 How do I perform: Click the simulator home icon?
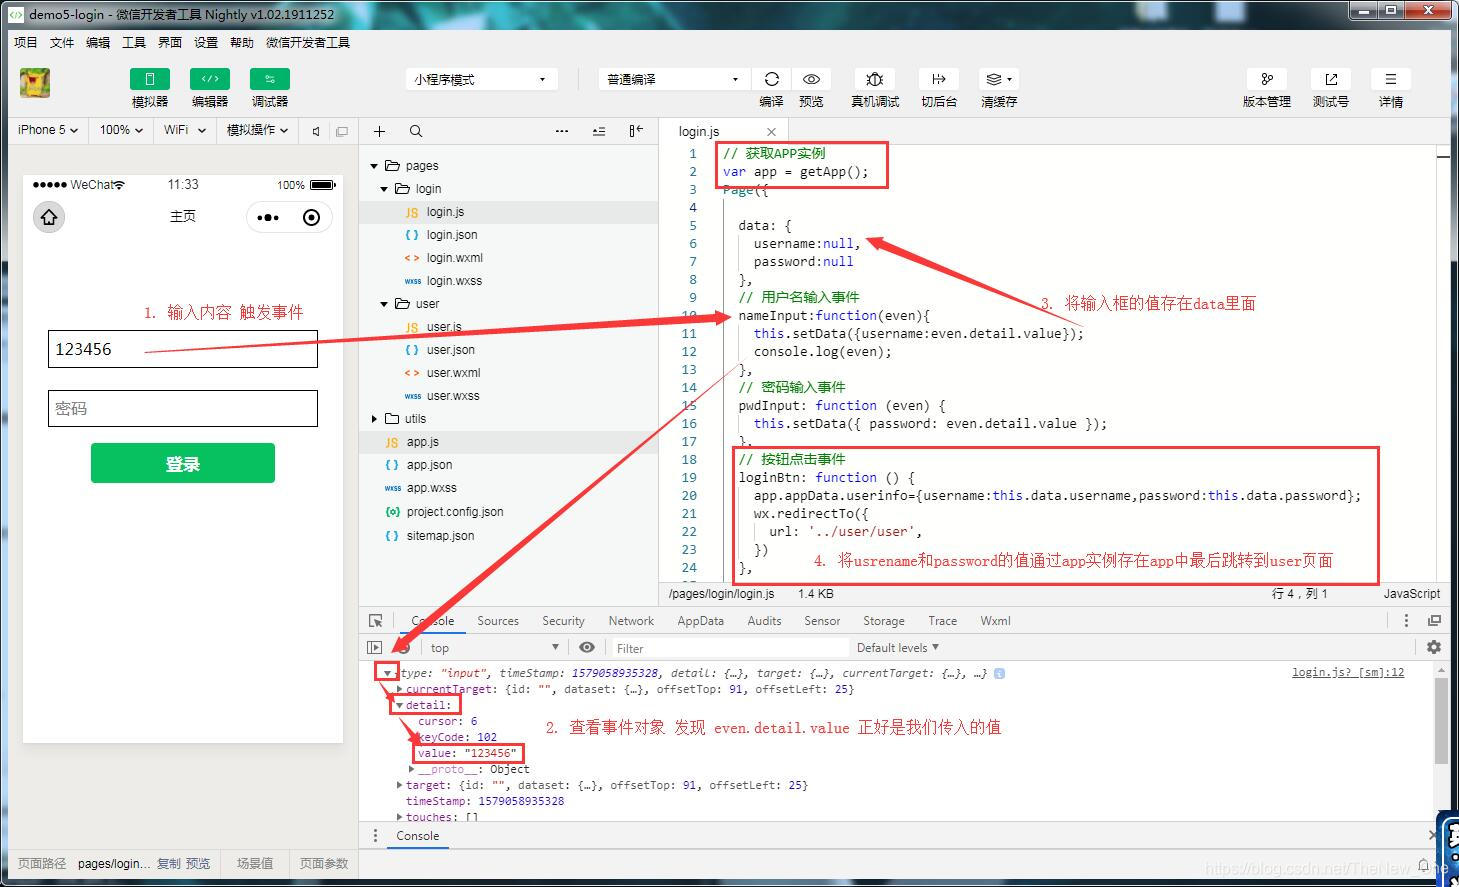[49, 217]
